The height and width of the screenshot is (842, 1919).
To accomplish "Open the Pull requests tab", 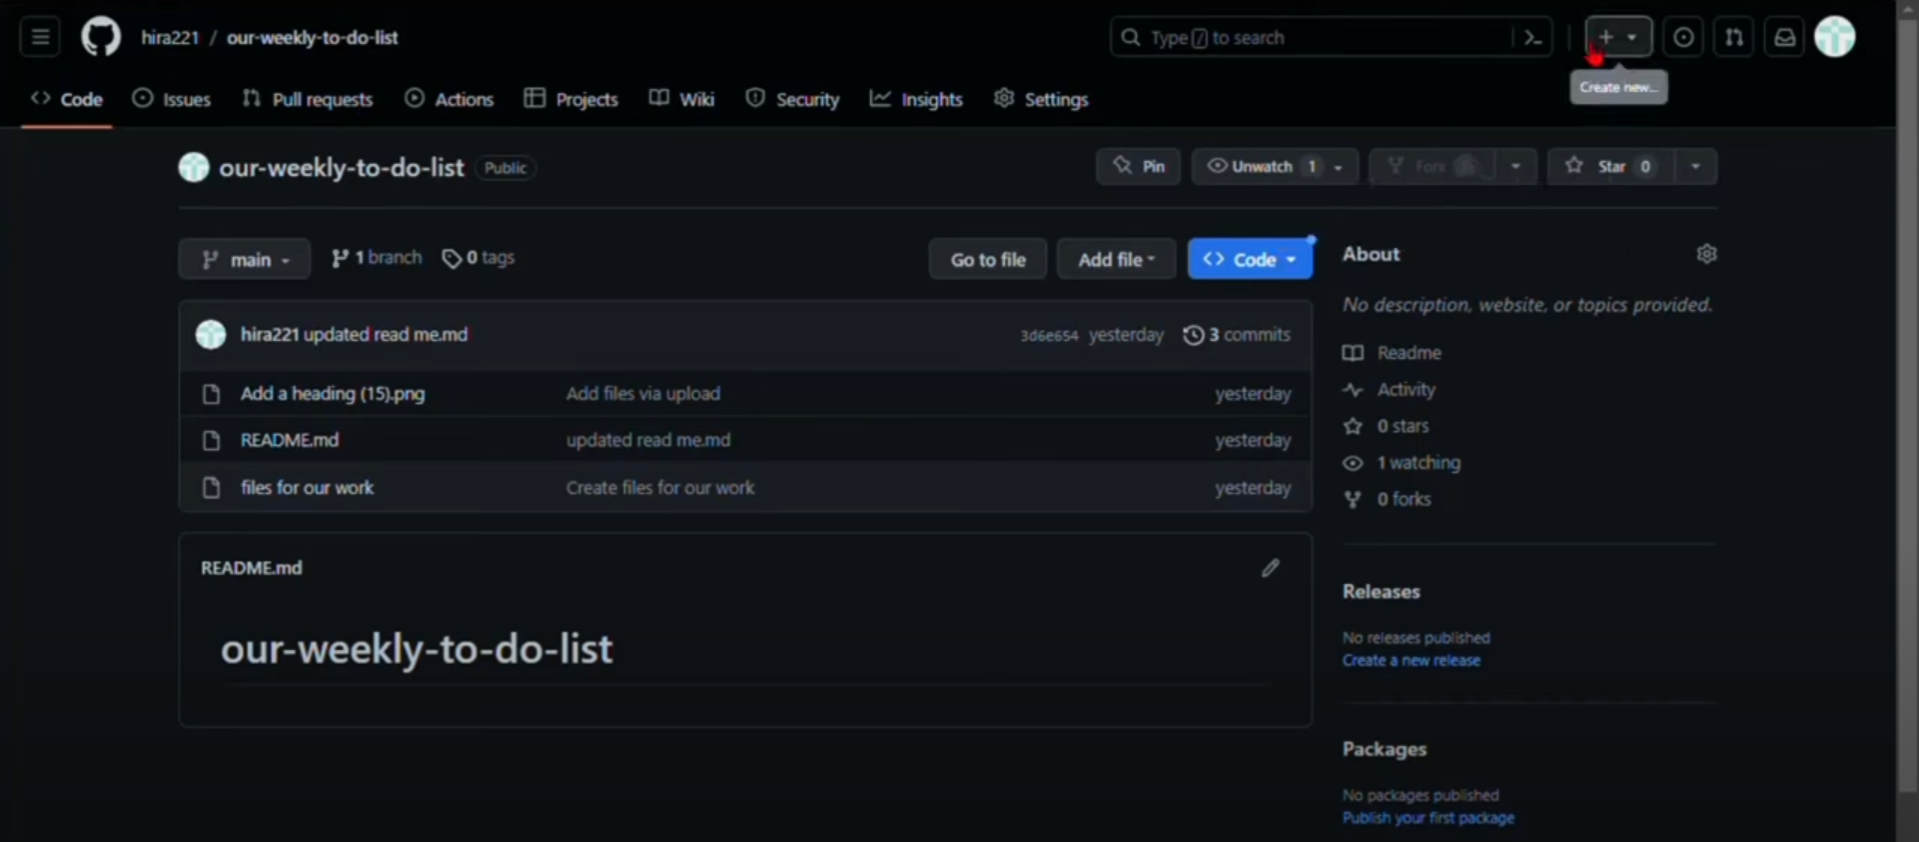I will click(x=308, y=99).
